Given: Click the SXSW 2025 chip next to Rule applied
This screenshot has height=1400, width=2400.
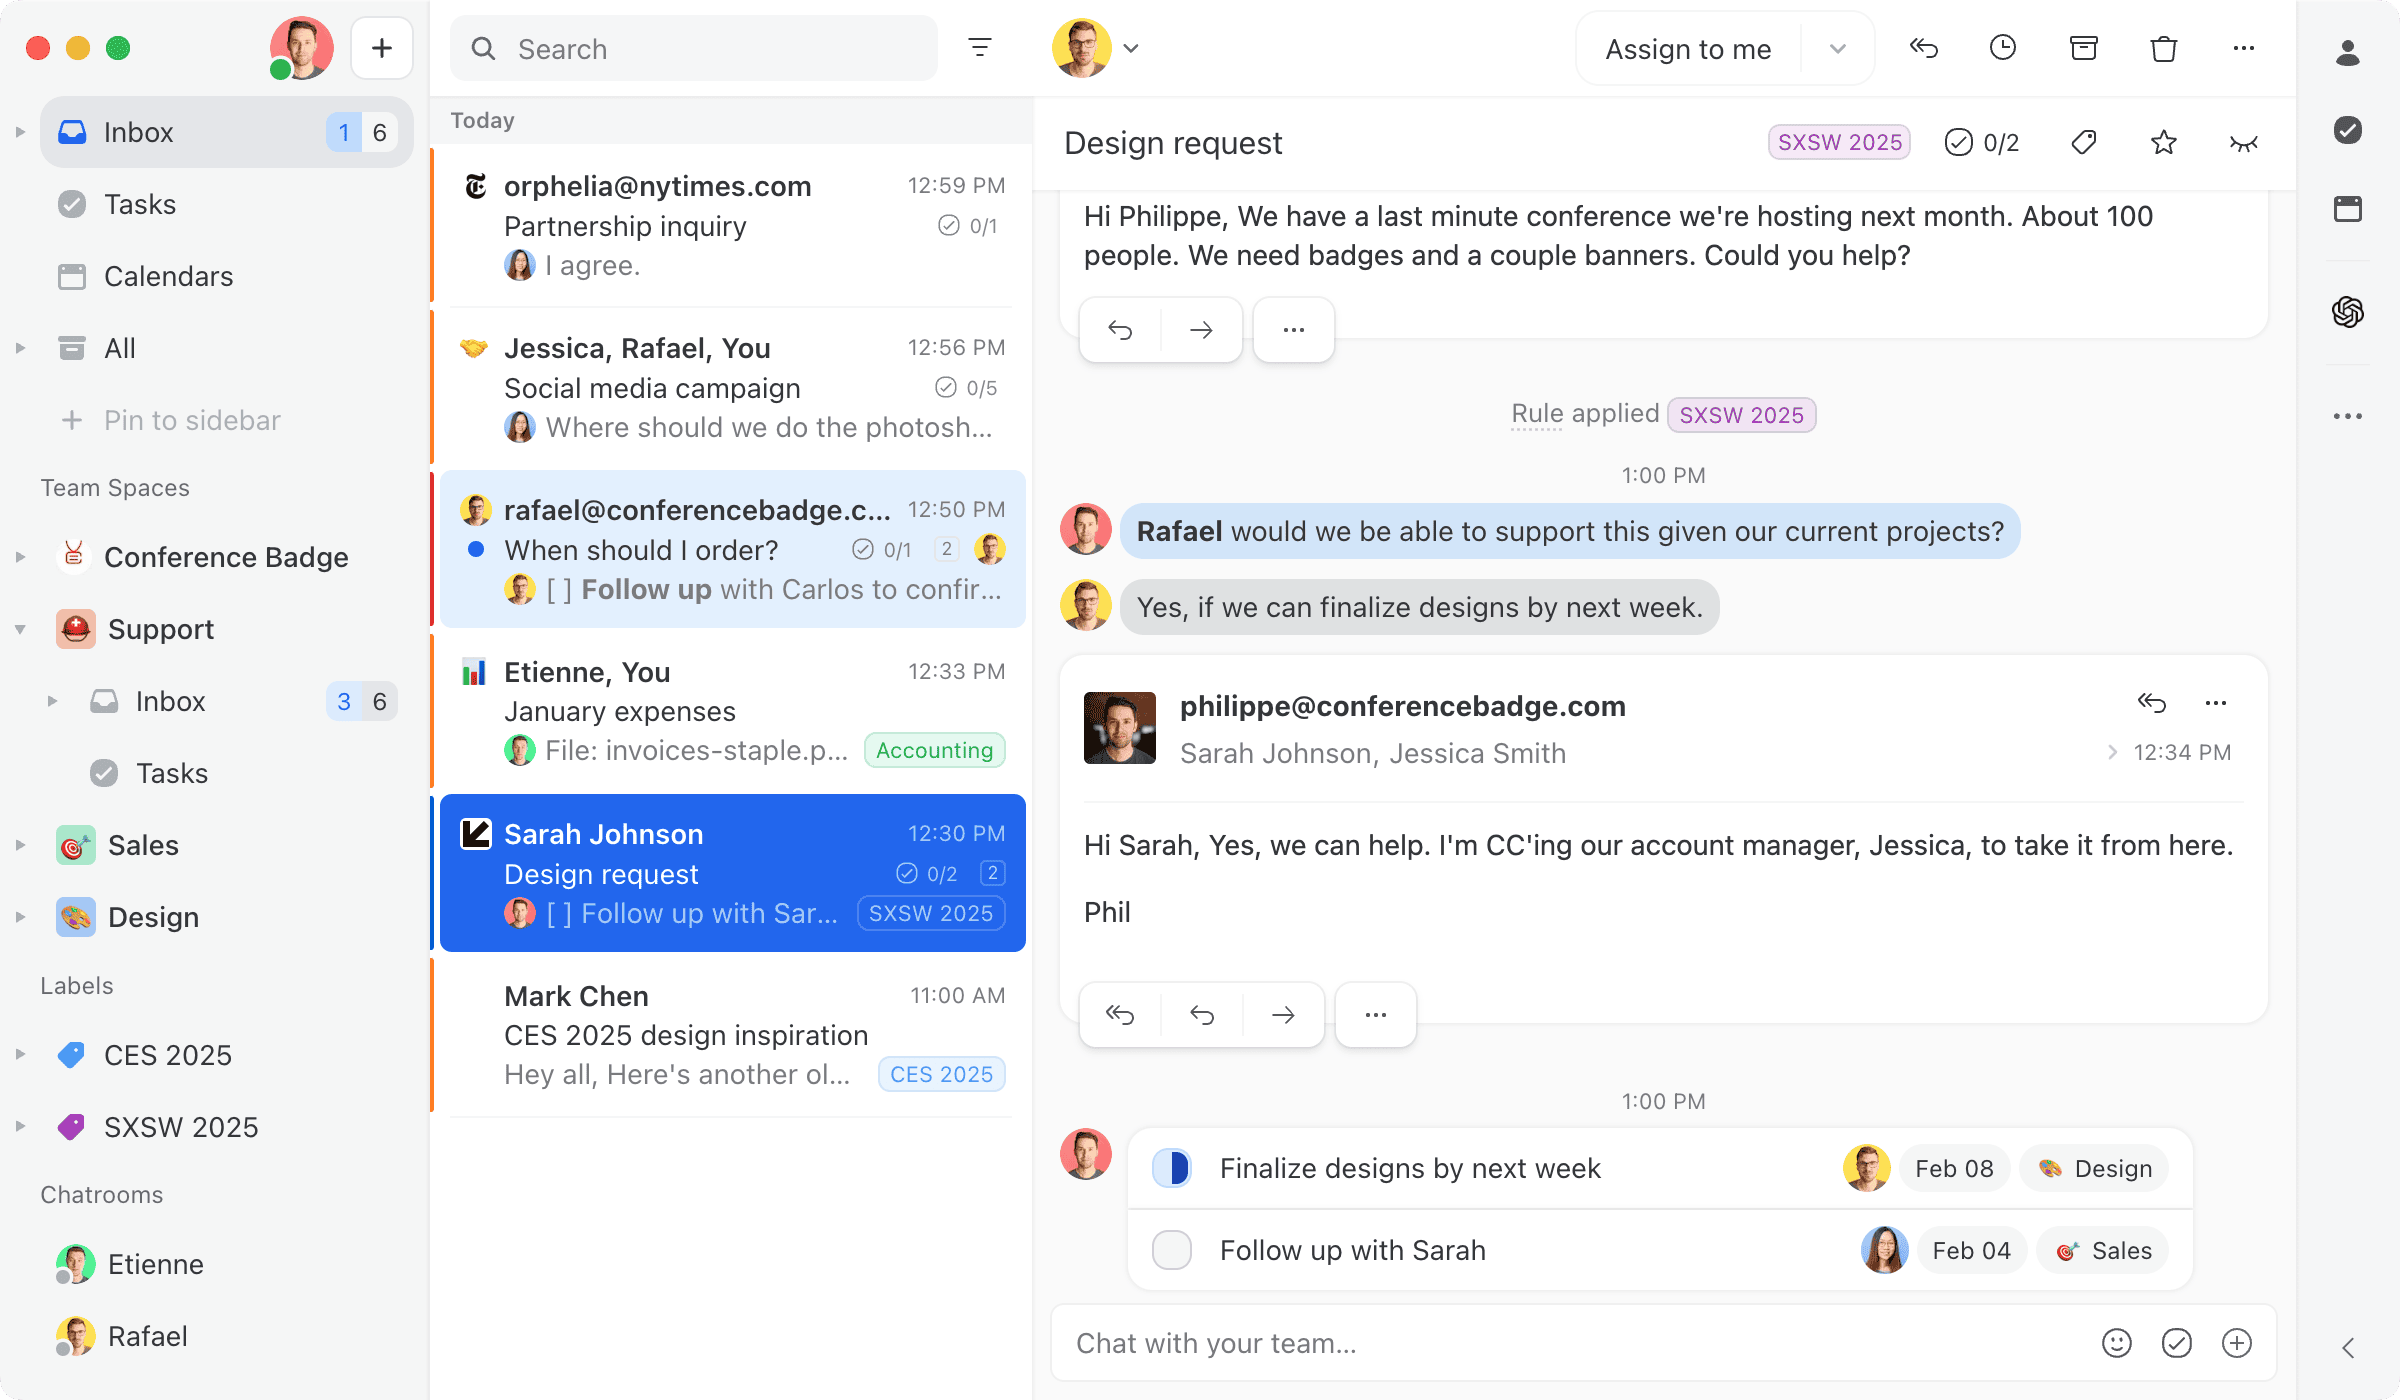Looking at the screenshot, I should pyautogui.click(x=1741, y=415).
